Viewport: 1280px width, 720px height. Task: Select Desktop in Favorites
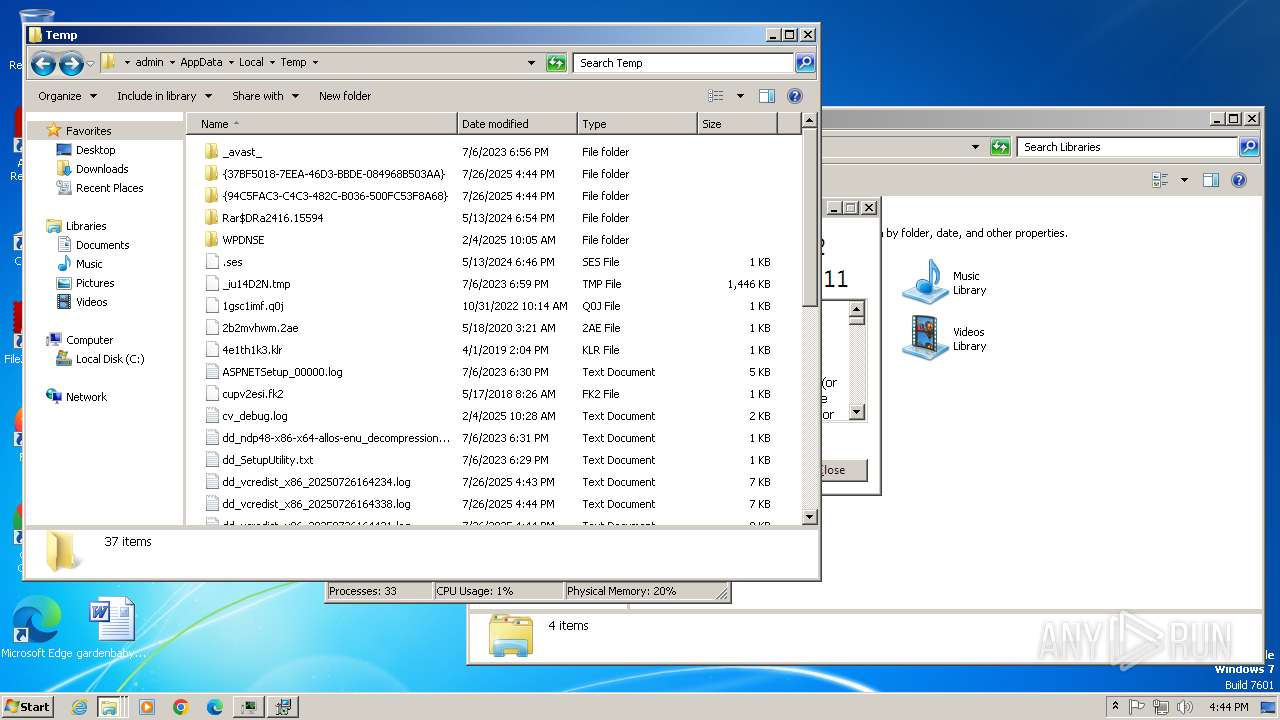[95, 150]
